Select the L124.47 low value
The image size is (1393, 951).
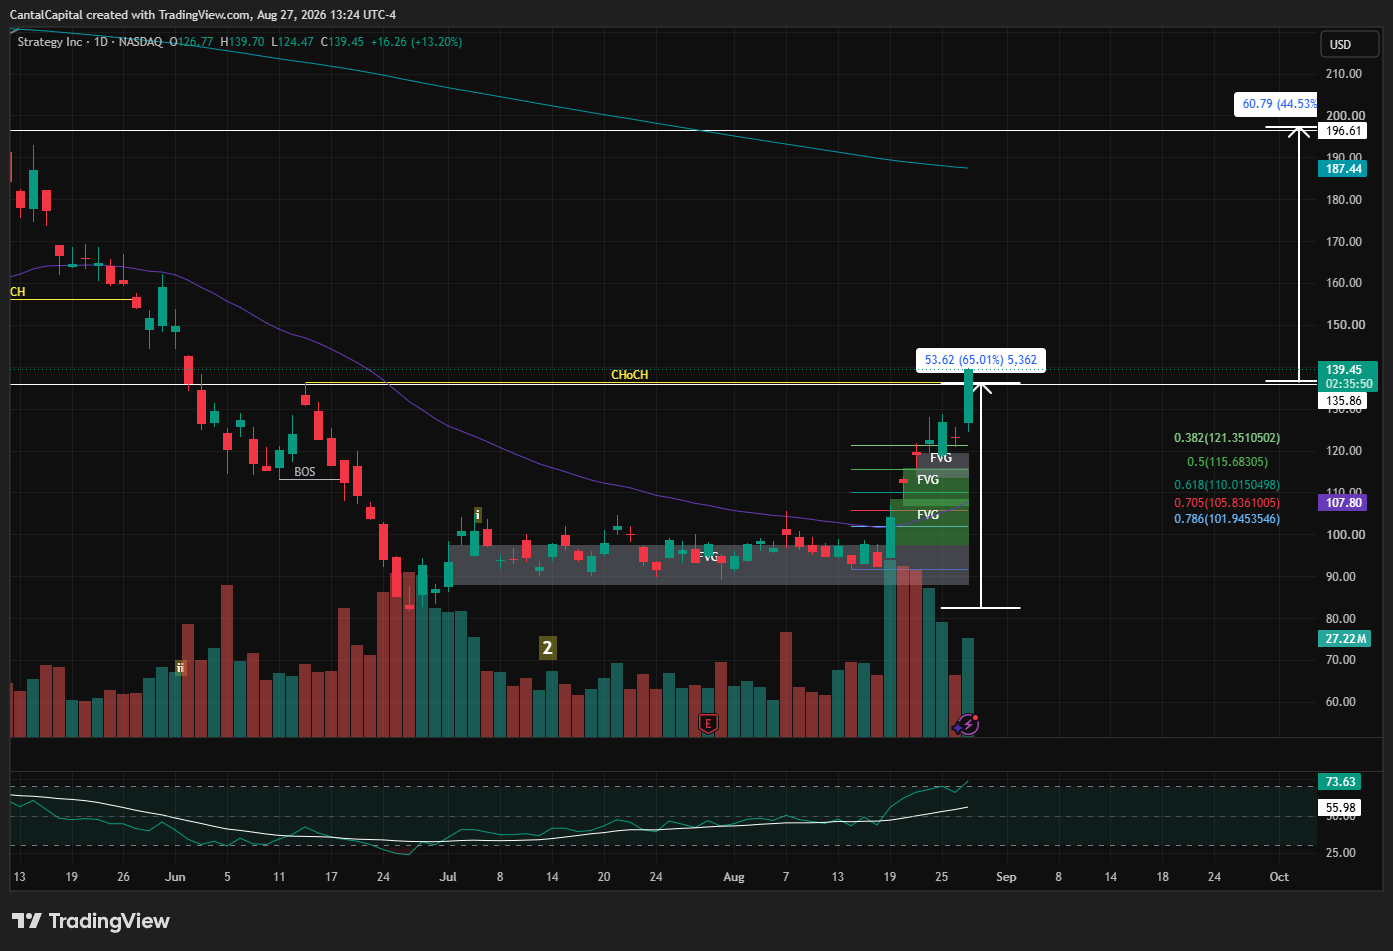coord(292,42)
